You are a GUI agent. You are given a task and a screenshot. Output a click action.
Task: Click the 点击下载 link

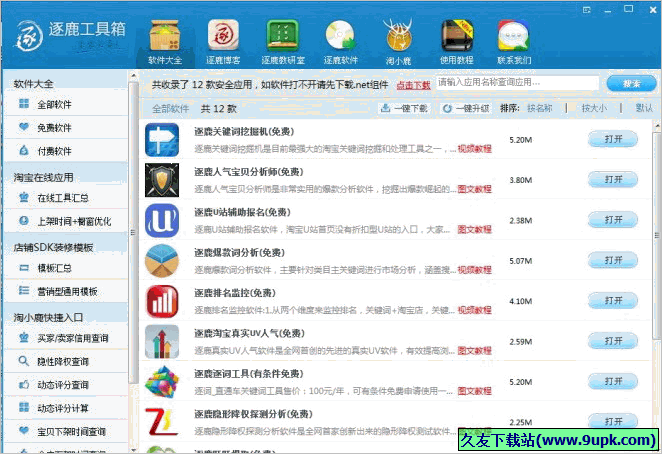pos(413,85)
